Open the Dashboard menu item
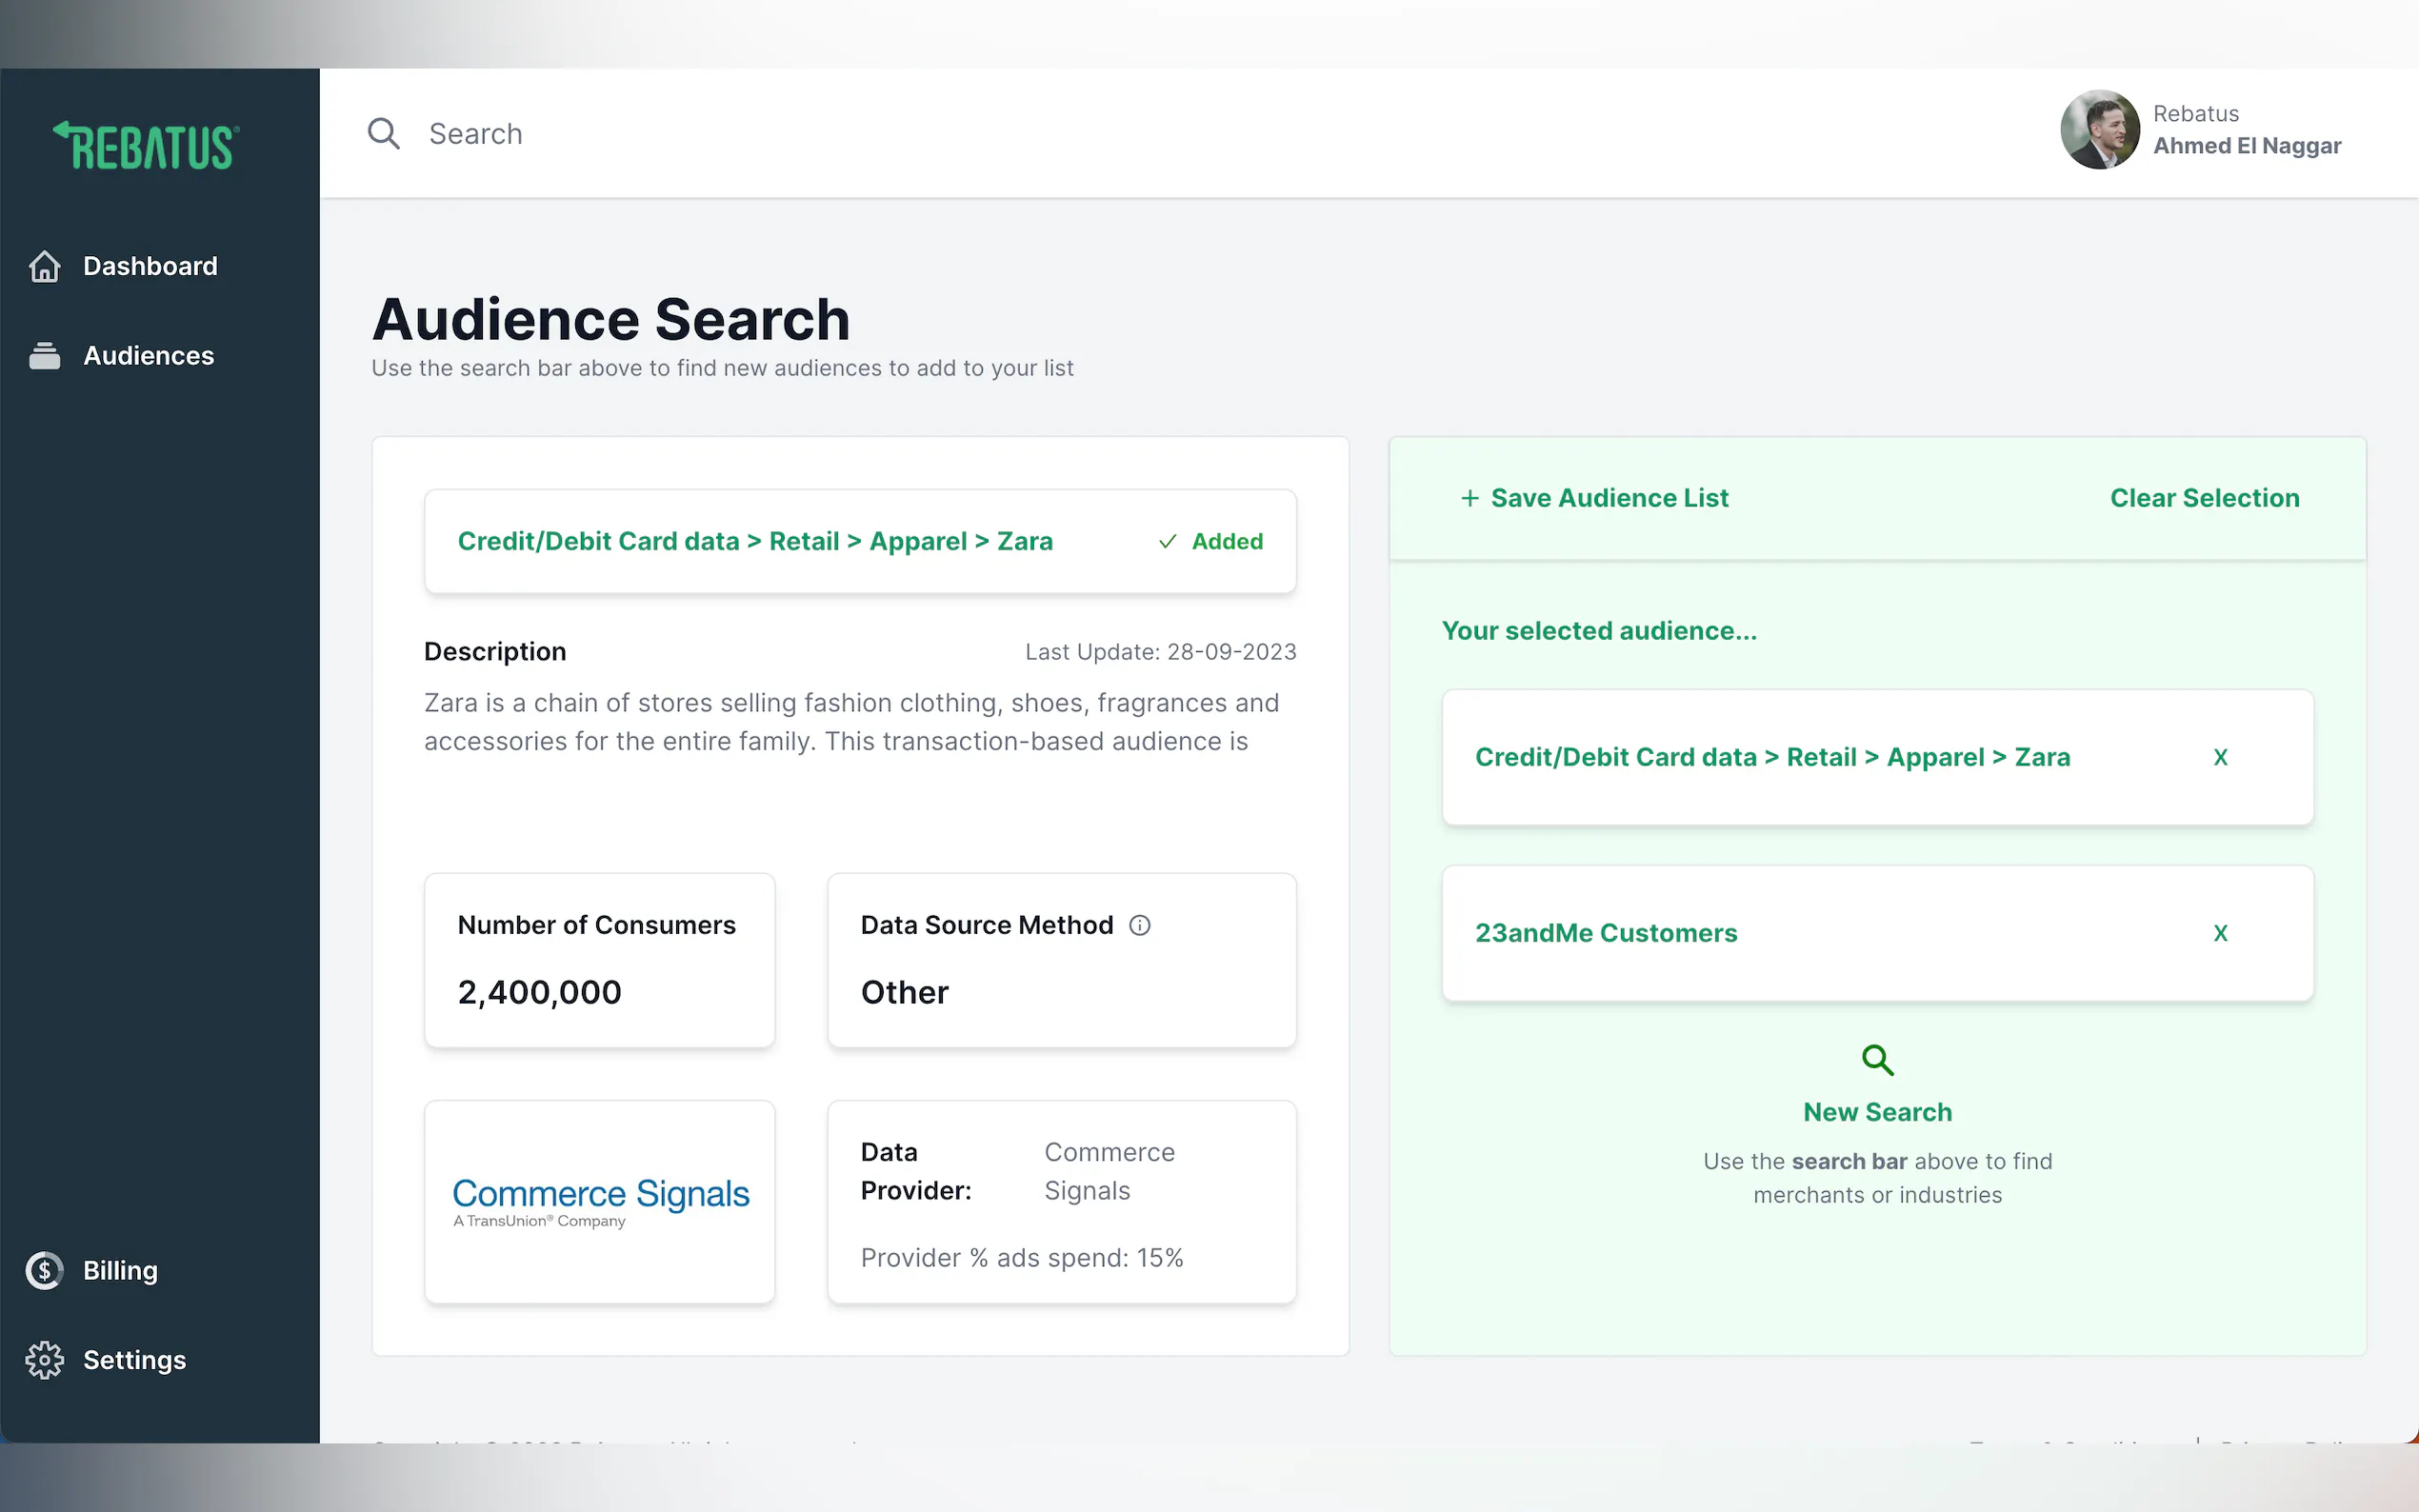Image resolution: width=2419 pixels, height=1512 pixels. coord(150,266)
